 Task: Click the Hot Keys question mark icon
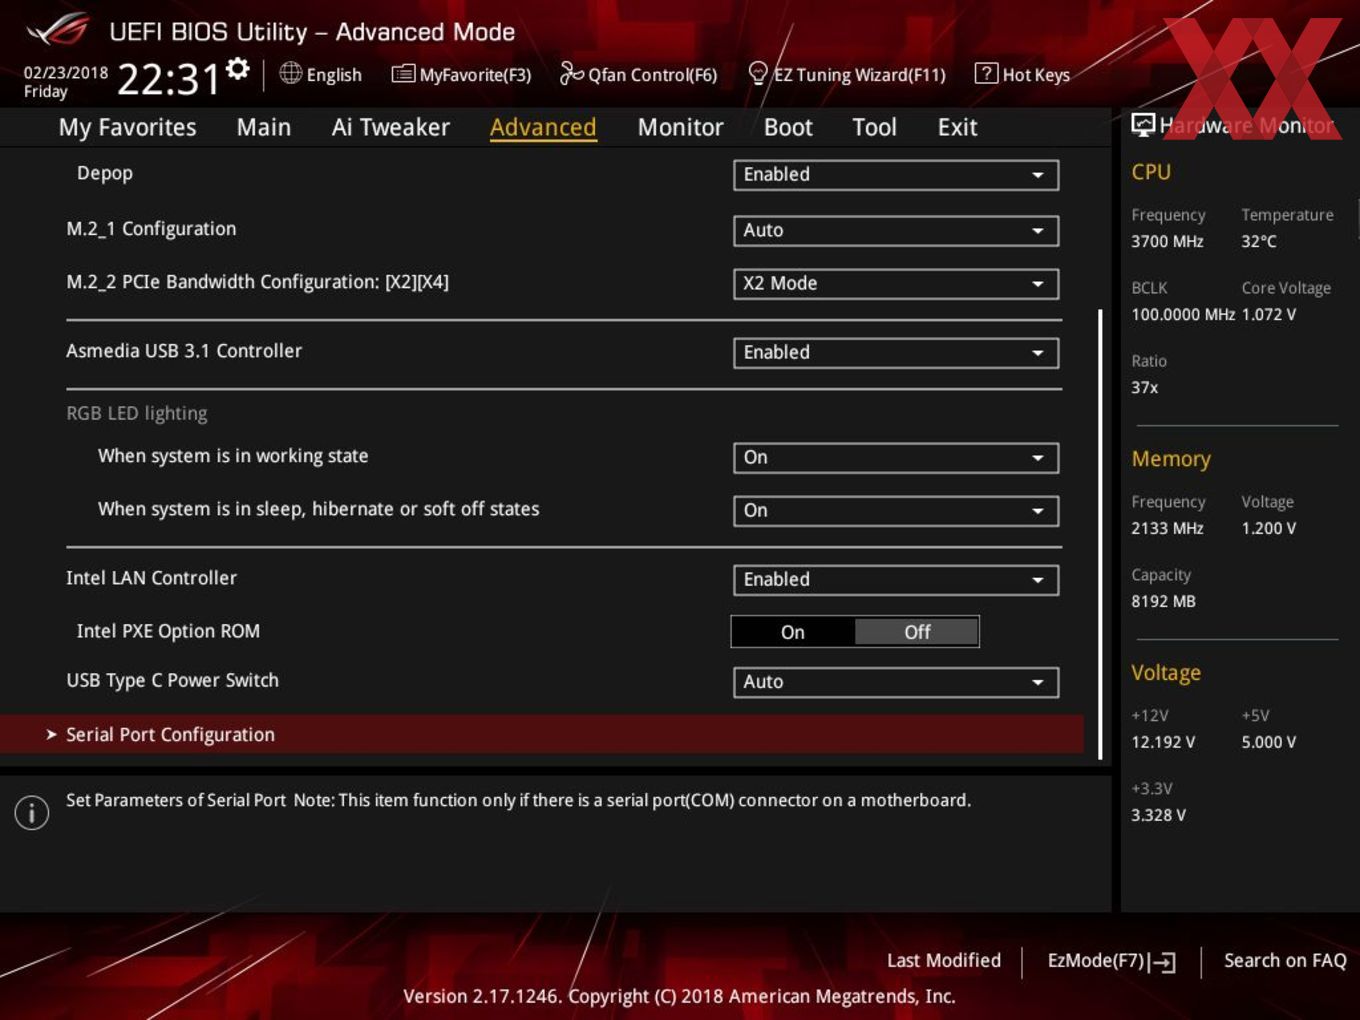tap(986, 73)
